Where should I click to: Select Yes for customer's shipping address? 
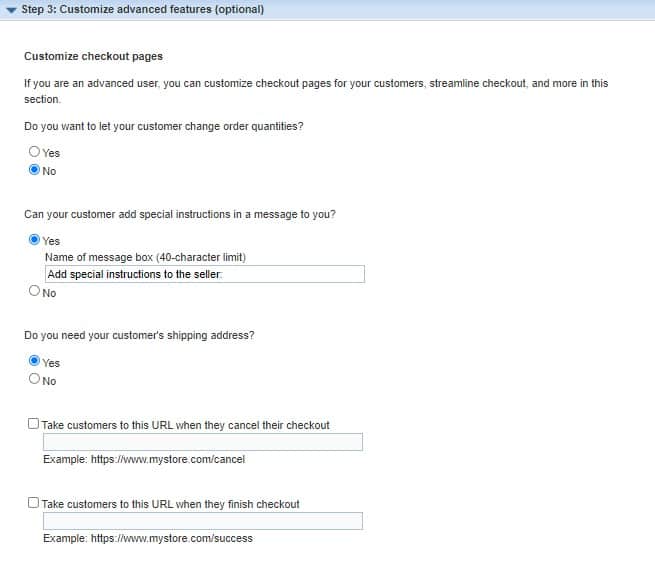[x=34, y=361]
